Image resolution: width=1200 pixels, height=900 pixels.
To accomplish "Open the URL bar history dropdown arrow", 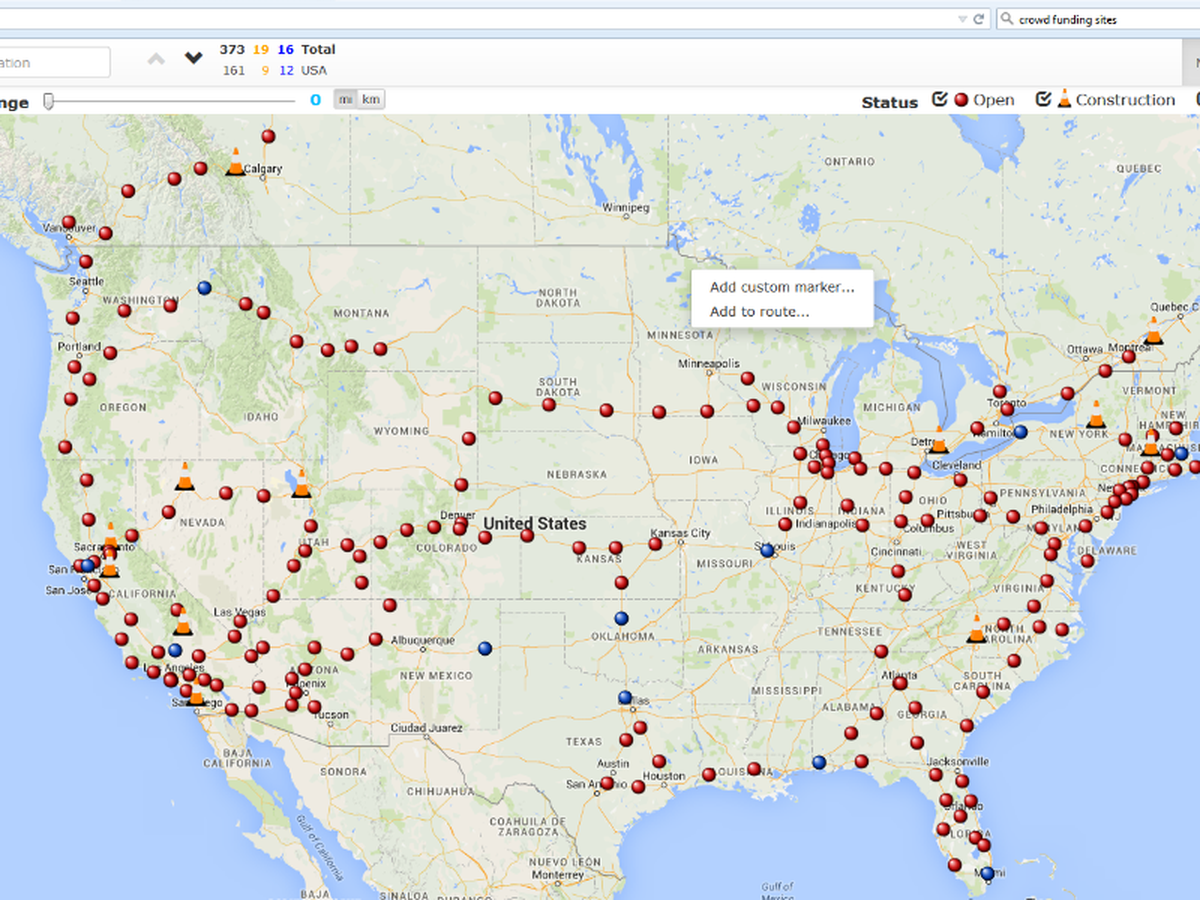I will click(x=962, y=19).
